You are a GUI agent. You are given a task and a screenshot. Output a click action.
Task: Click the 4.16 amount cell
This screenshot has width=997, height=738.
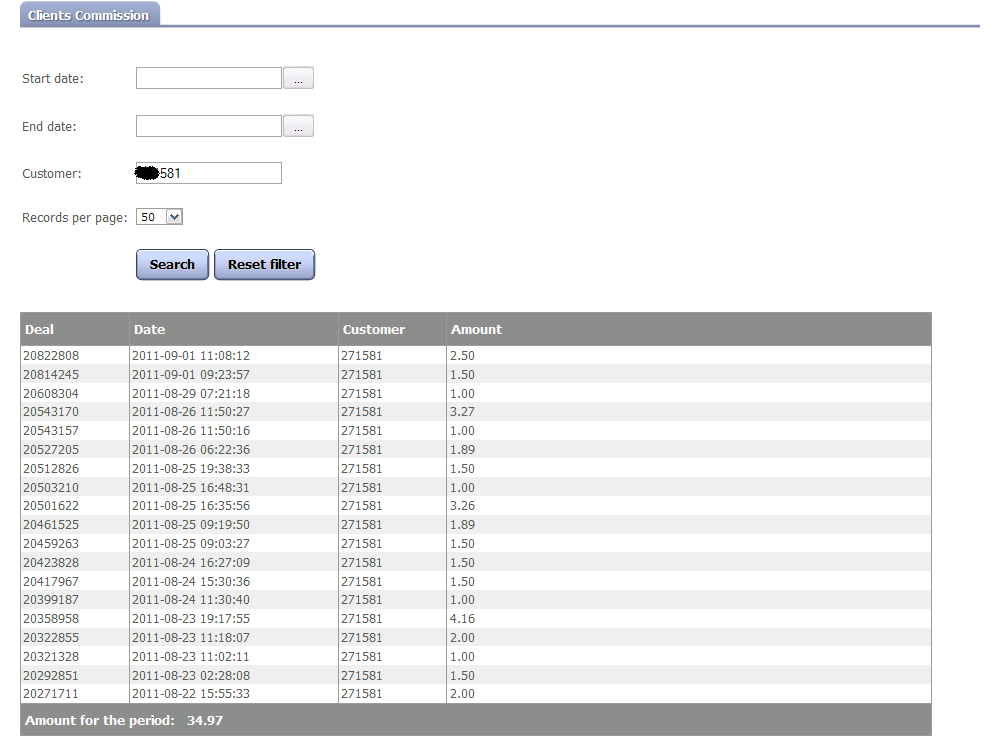(462, 619)
